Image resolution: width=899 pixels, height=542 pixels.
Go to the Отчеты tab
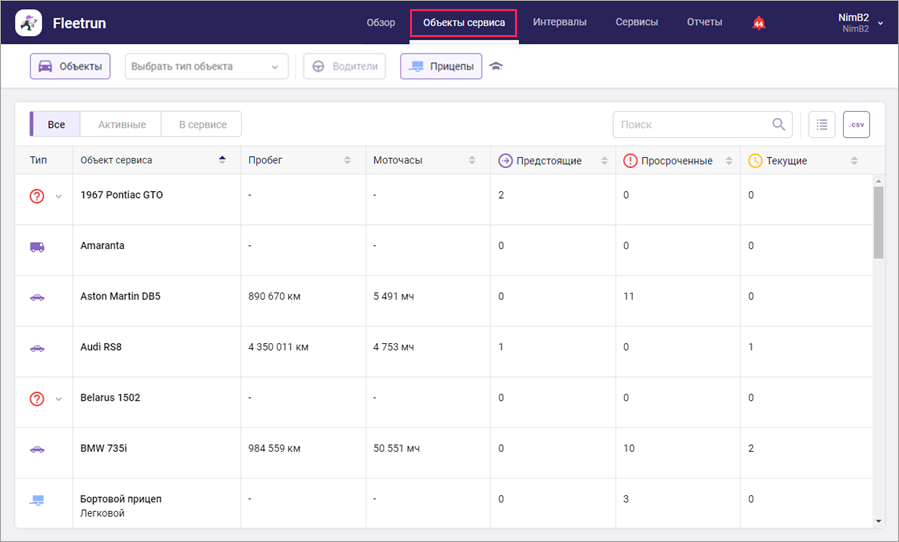704,22
